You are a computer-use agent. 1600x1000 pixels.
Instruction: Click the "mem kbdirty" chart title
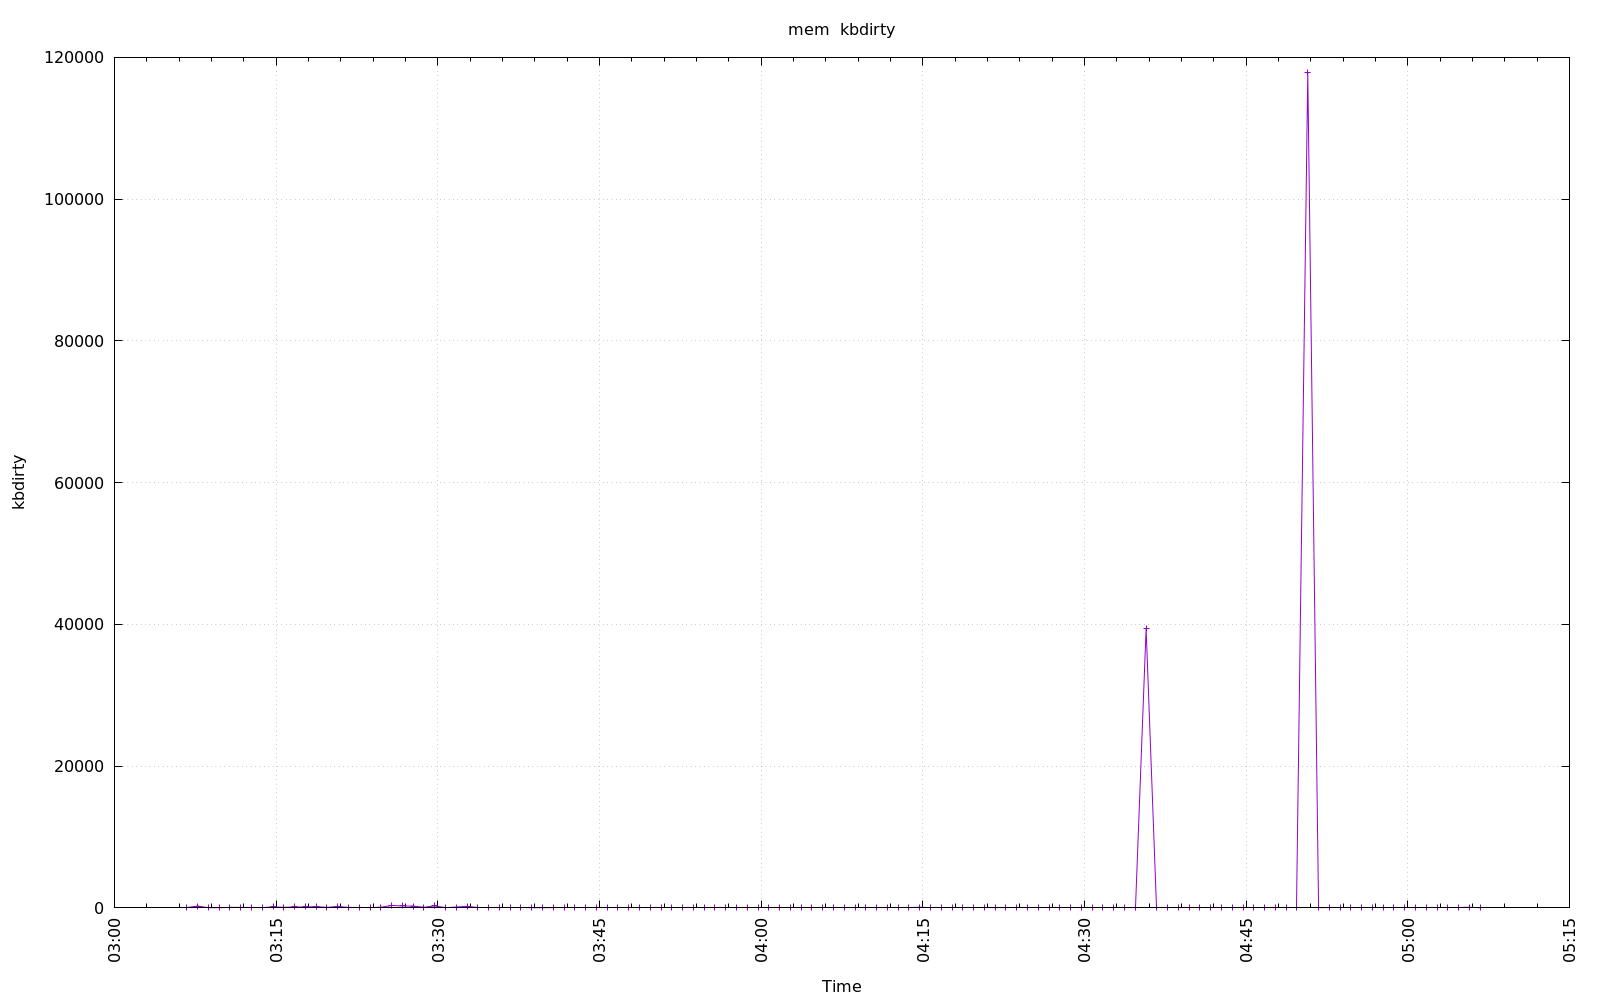pos(841,30)
